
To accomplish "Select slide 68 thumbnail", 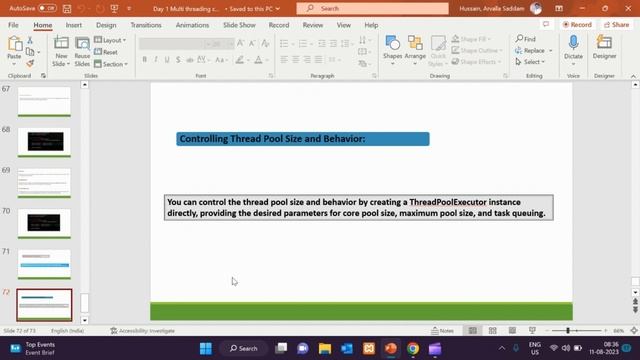I will (44, 142).
